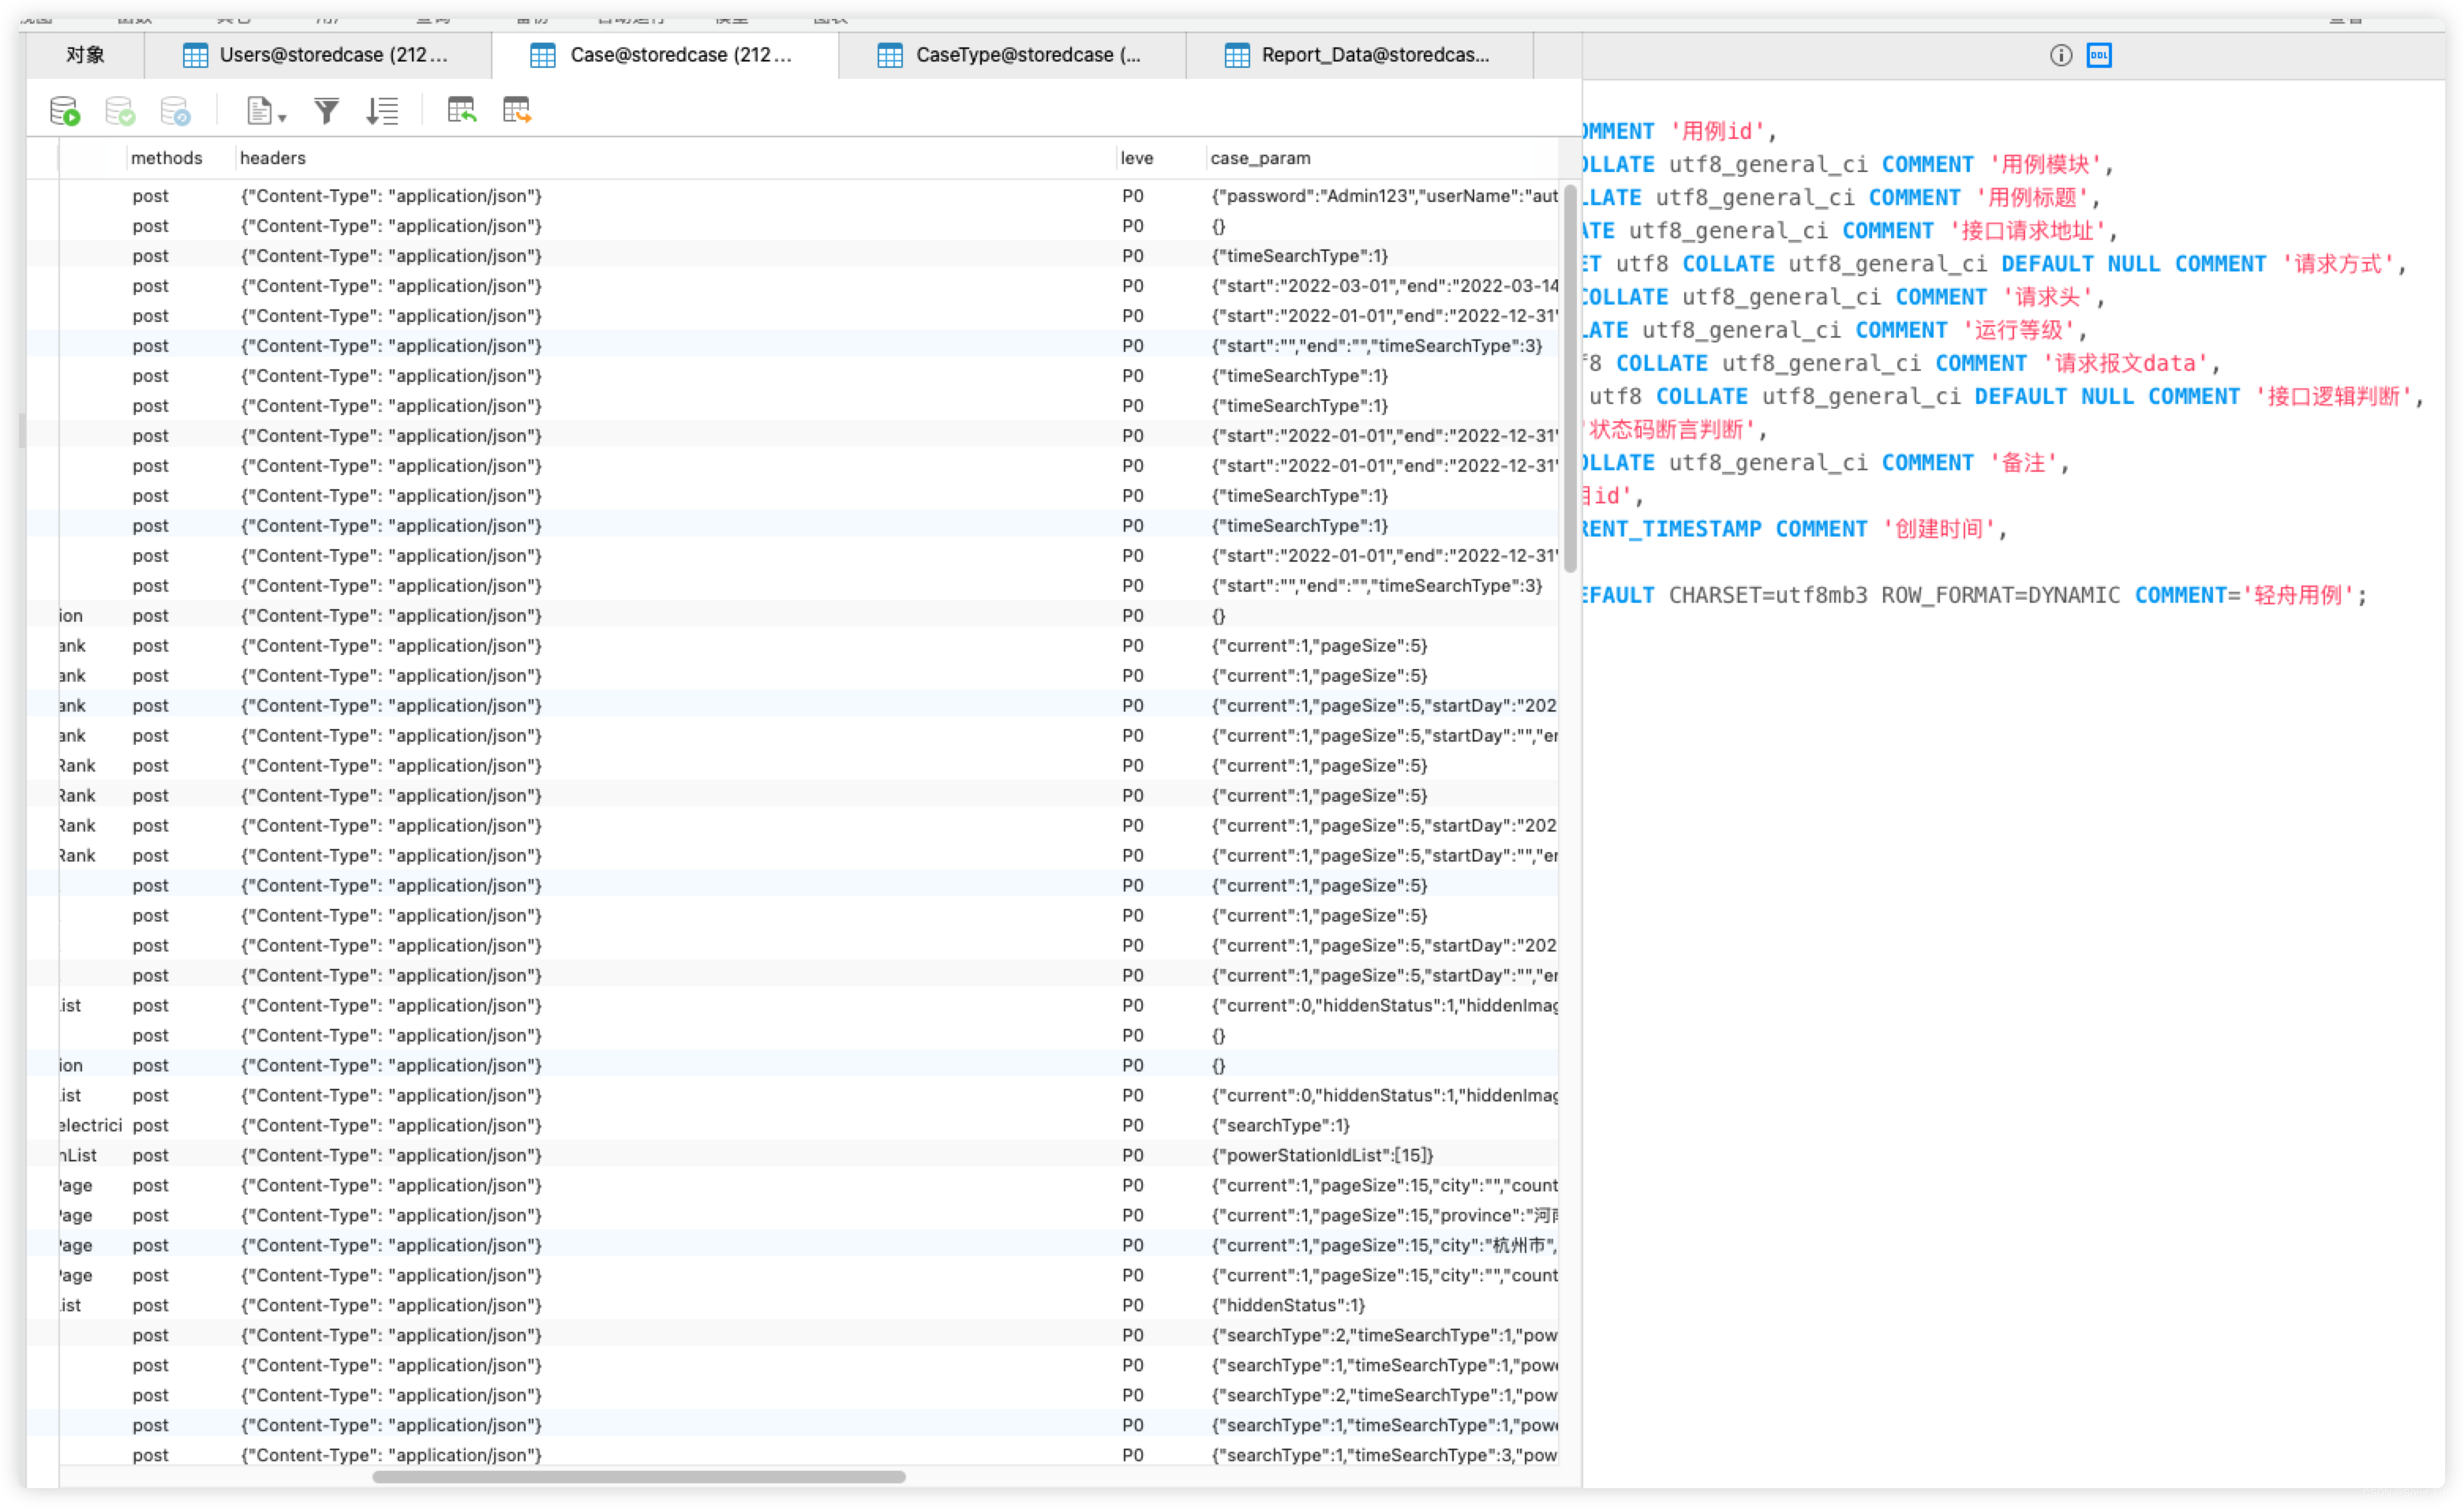Image resolution: width=2464 pixels, height=1507 pixels.
Task: Click the '用例id' comment in the DDL
Action: click(1716, 131)
